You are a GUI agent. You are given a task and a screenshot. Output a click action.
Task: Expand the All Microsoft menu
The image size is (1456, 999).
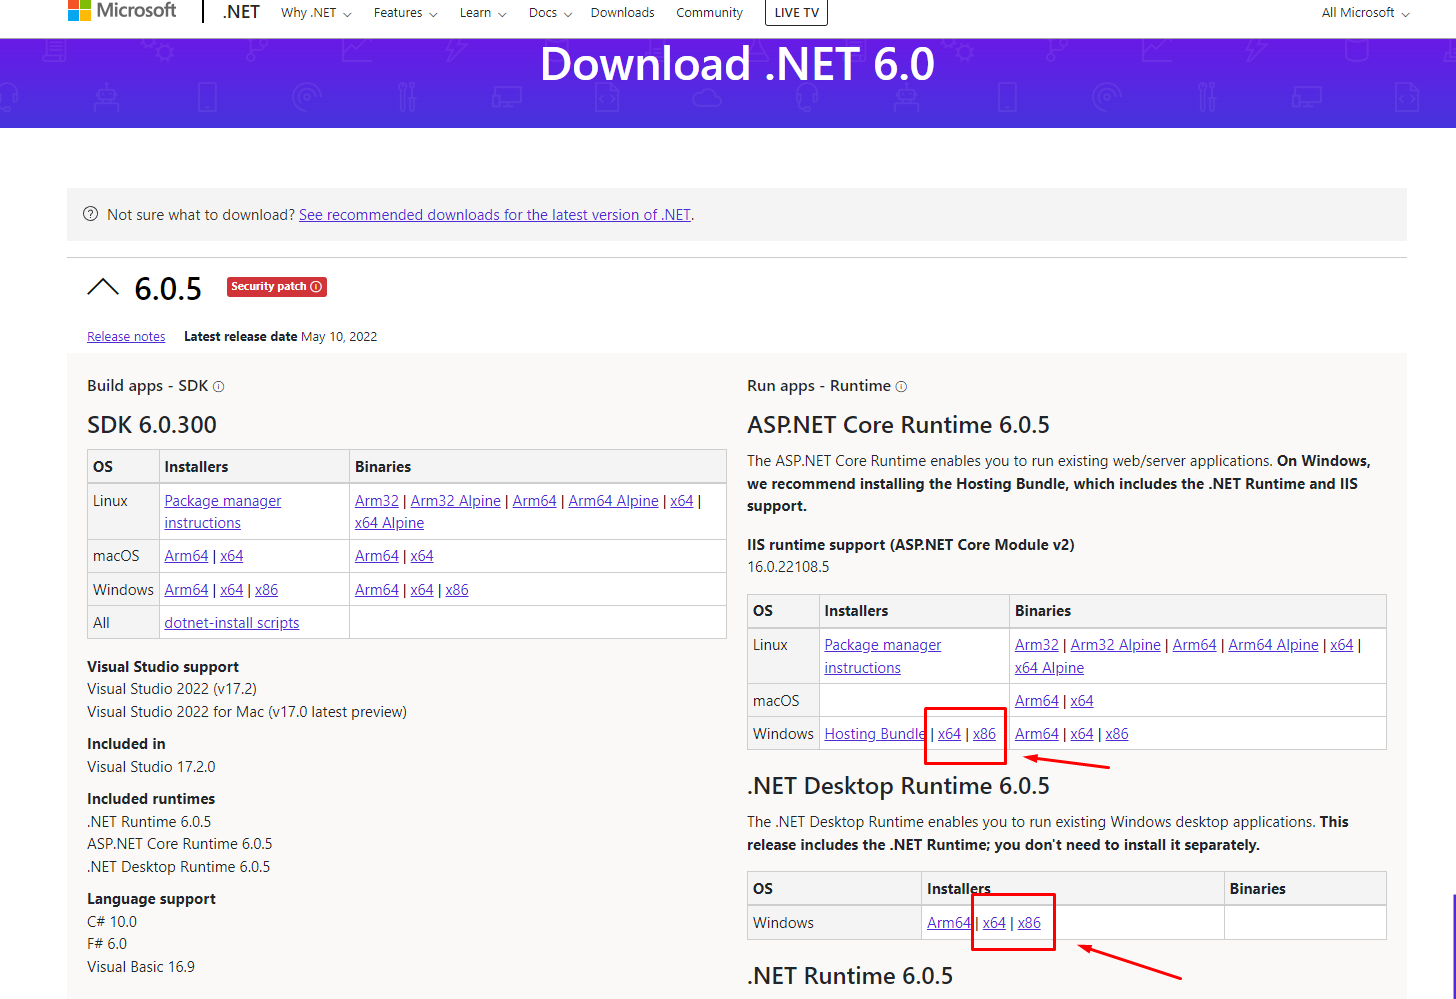1365,13
